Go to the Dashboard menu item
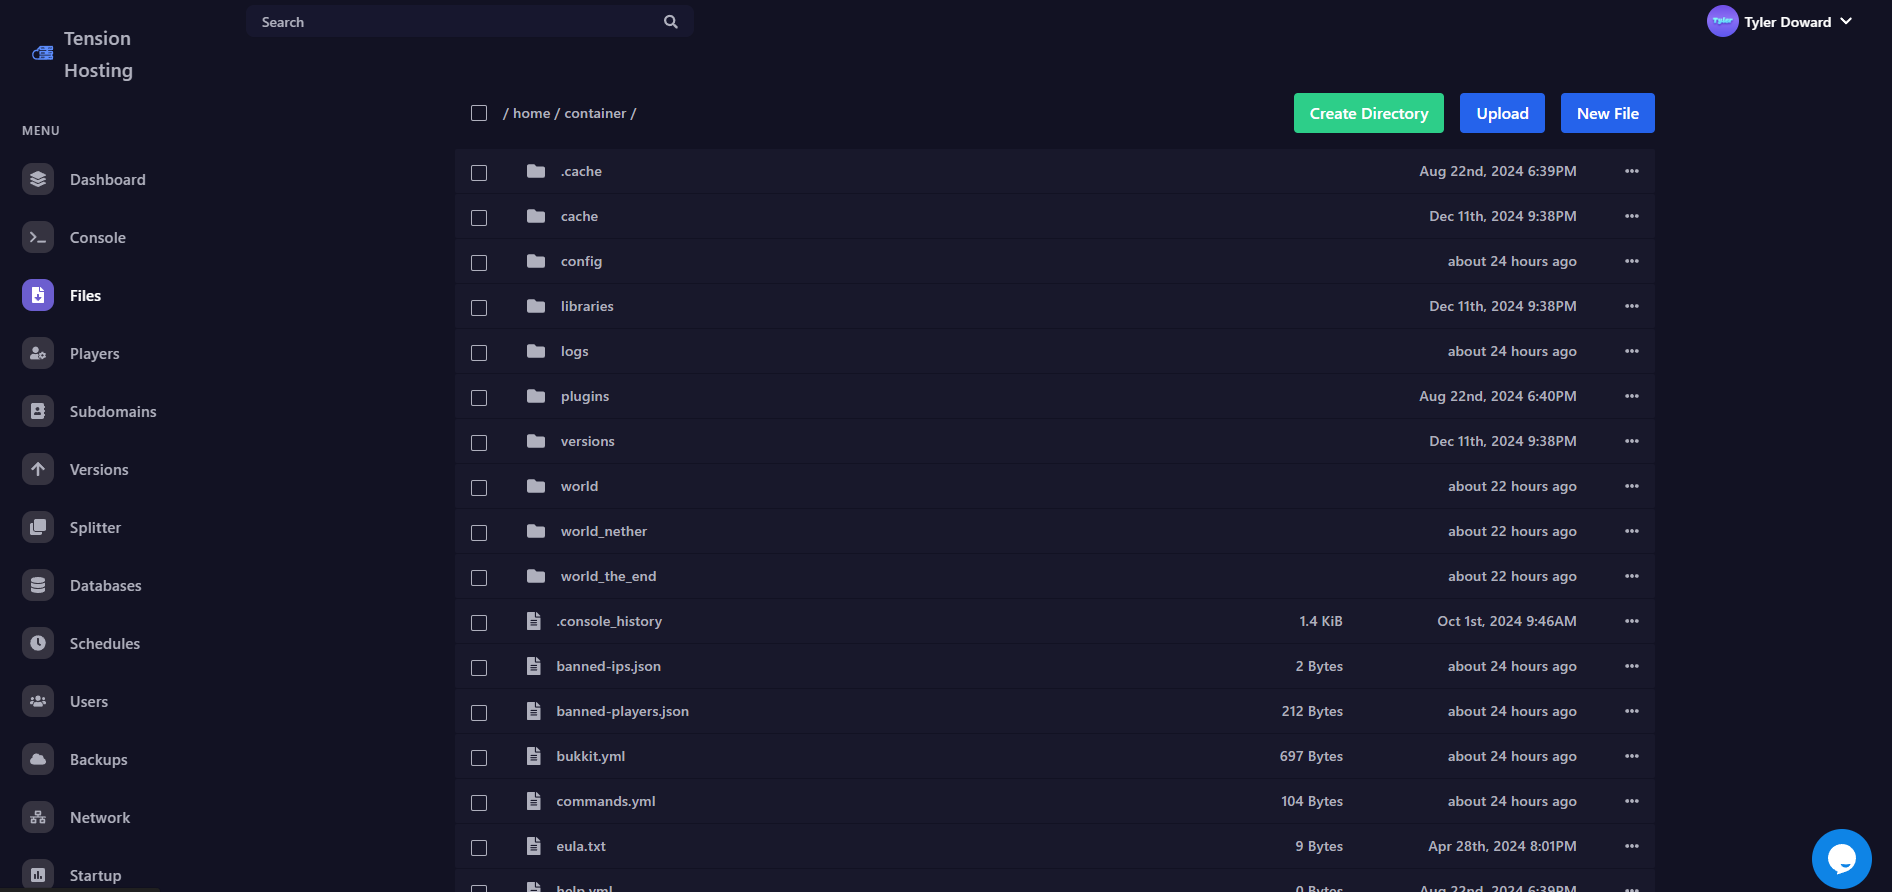This screenshot has height=892, width=1892. 108,179
